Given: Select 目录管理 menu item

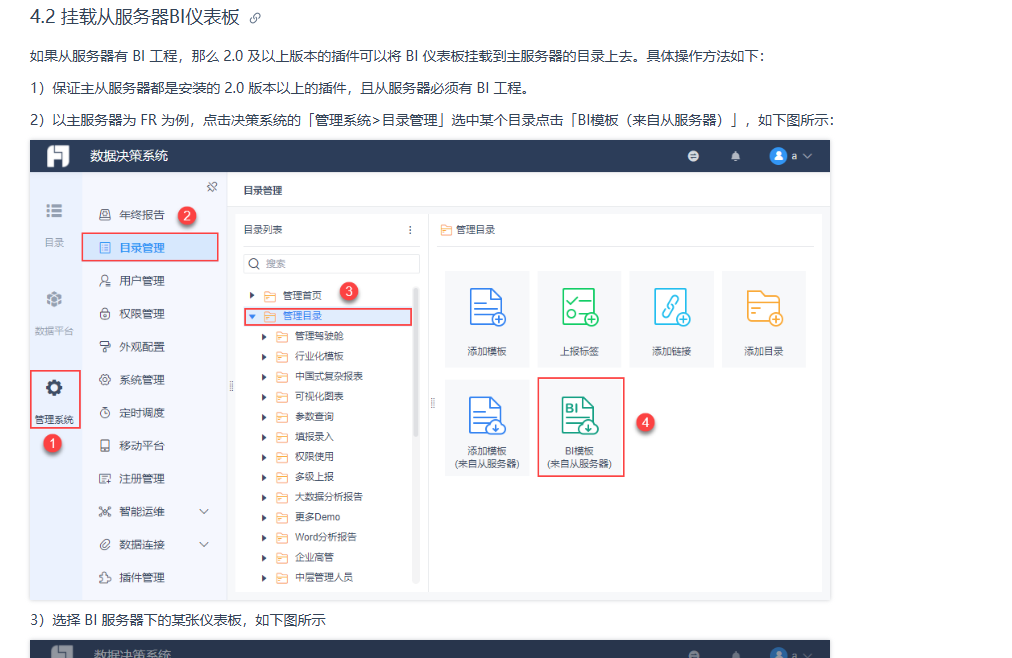Looking at the screenshot, I should click(150, 248).
